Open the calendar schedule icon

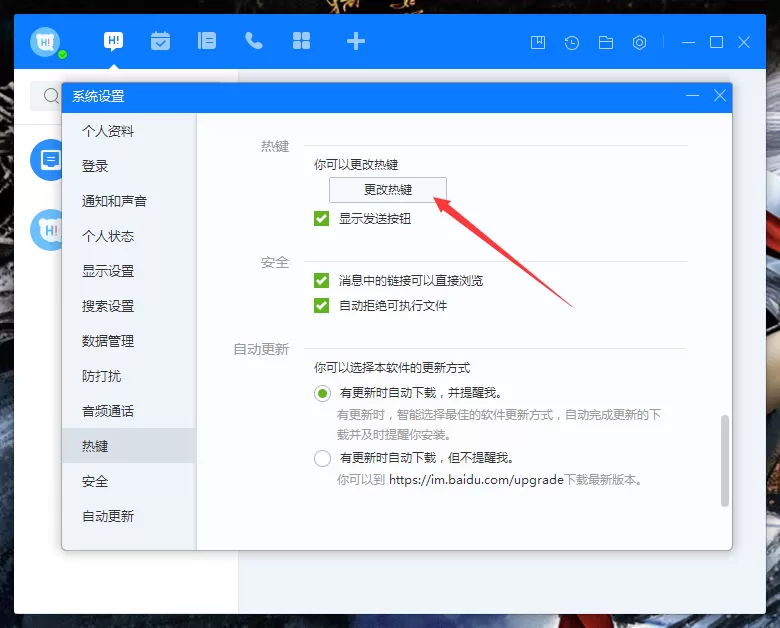160,41
